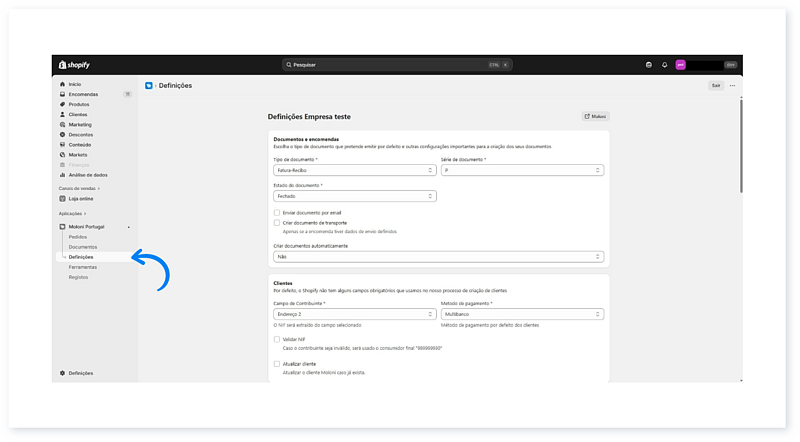Select Documentos under Moloni Portugal
800x442 pixels.
point(83,247)
